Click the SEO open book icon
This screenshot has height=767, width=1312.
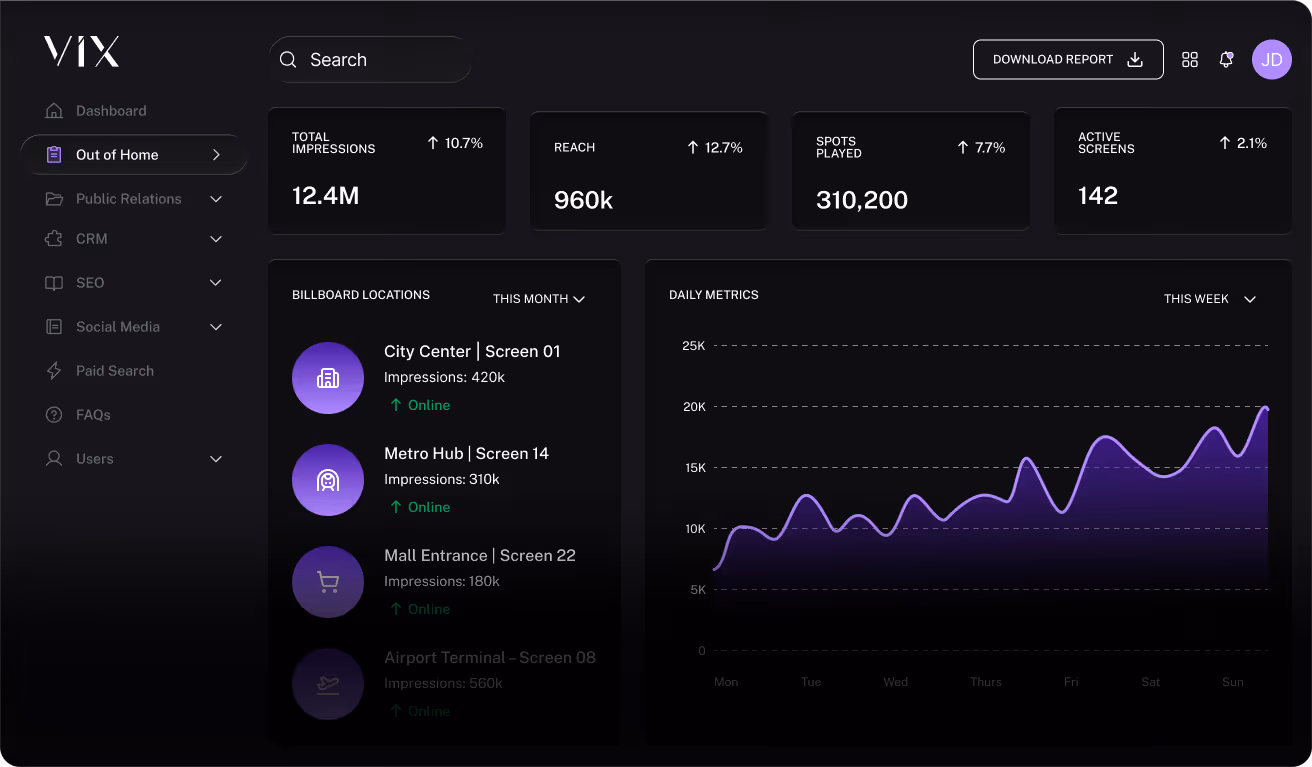point(54,283)
